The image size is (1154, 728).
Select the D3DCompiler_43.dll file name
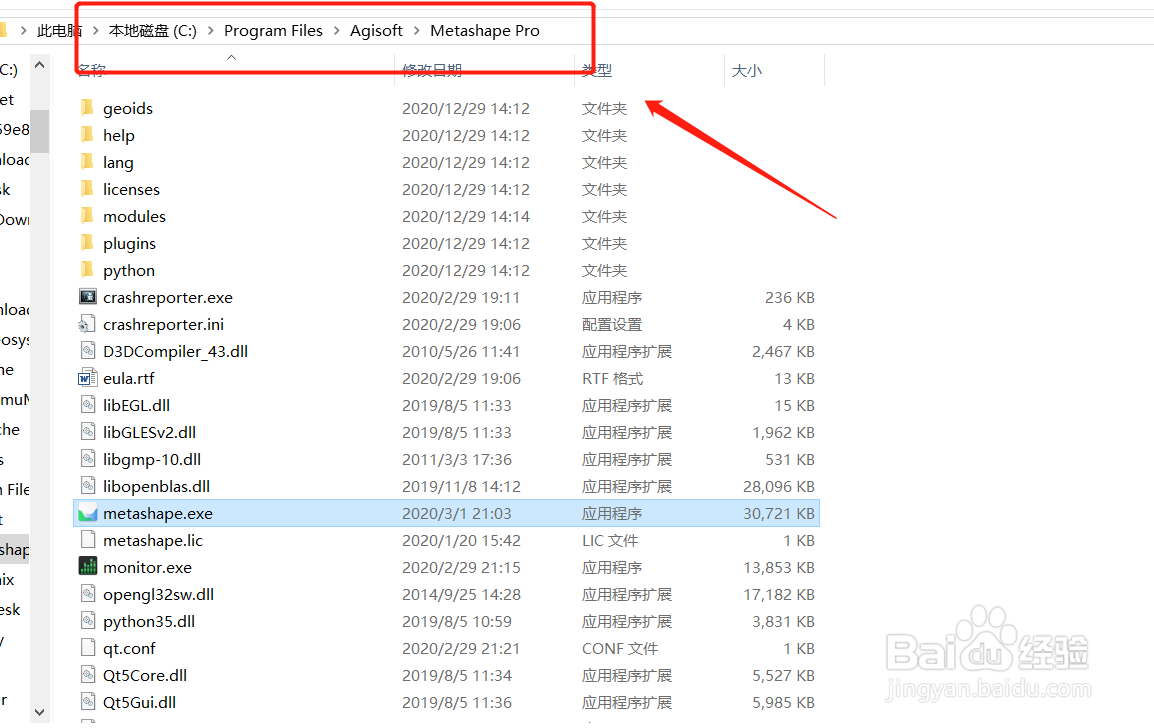coord(175,352)
